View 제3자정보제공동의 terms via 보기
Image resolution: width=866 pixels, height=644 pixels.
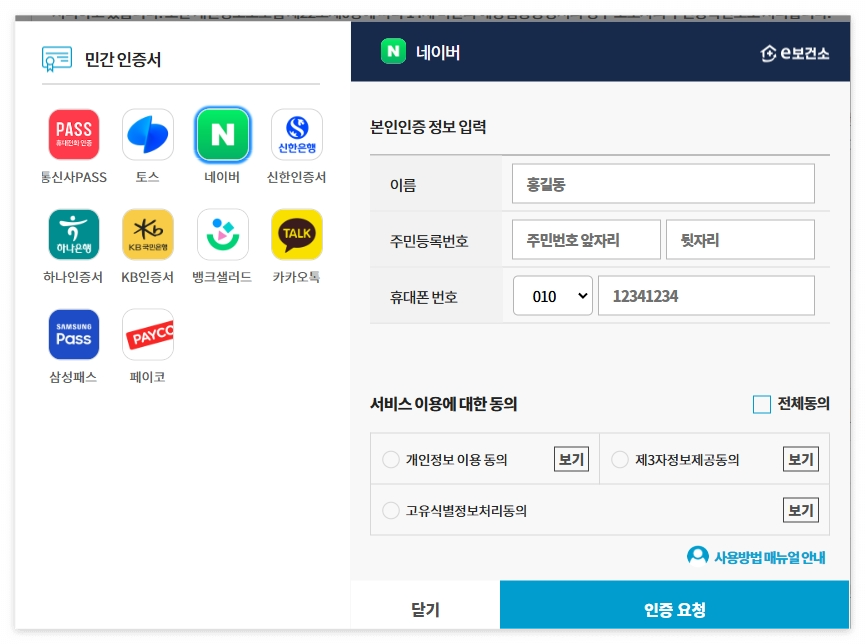click(801, 459)
